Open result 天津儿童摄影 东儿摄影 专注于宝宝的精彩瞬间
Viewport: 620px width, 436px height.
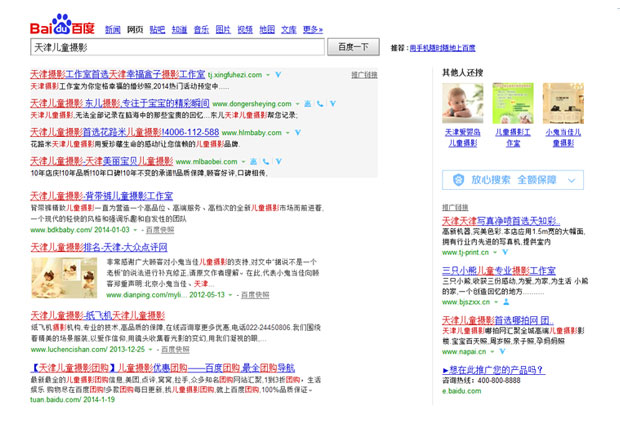(120, 103)
